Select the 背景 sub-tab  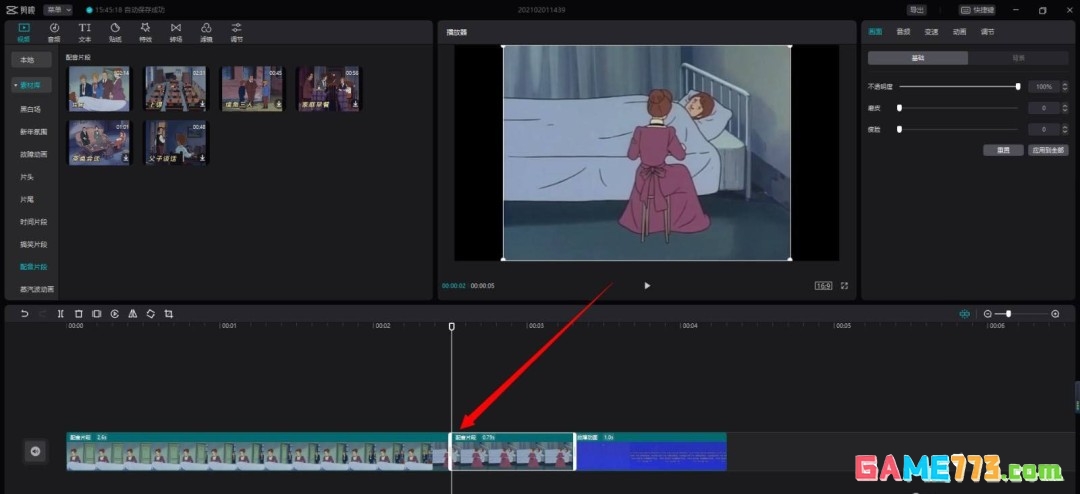click(x=1018, y=59)
